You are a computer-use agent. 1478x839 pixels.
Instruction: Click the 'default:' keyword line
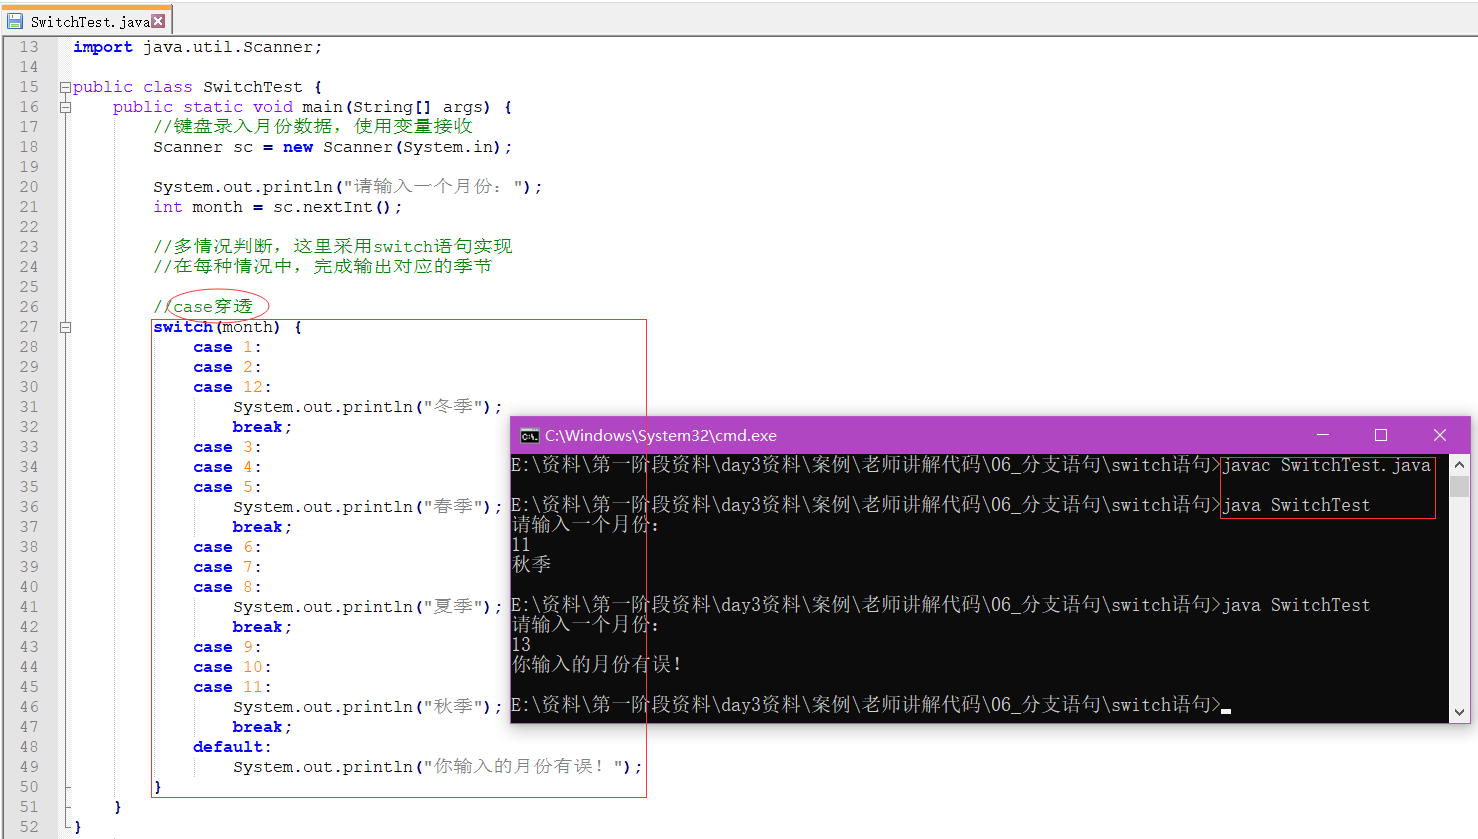click(232, 747)
